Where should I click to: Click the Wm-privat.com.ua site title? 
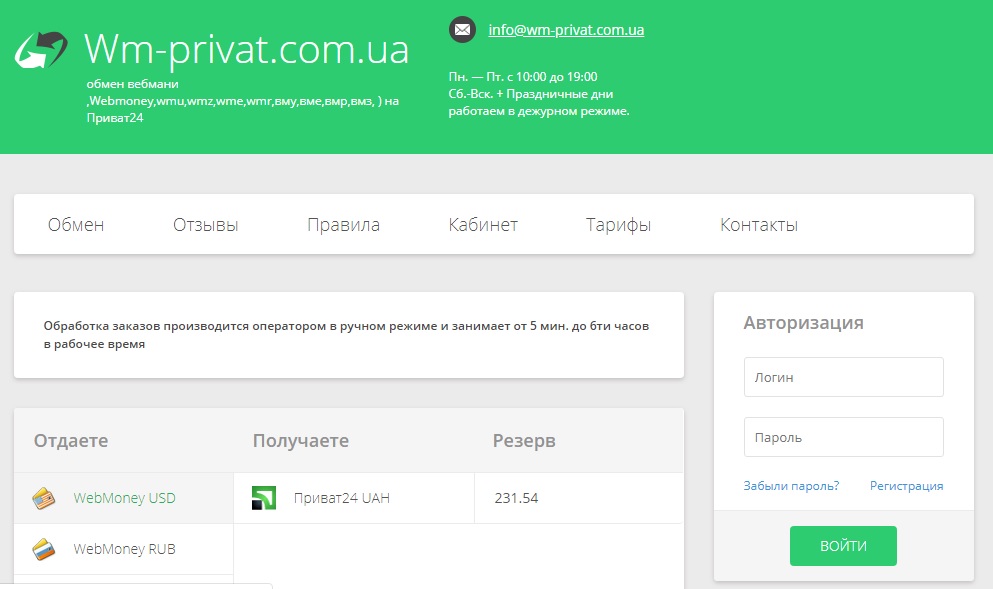[246, 49]
